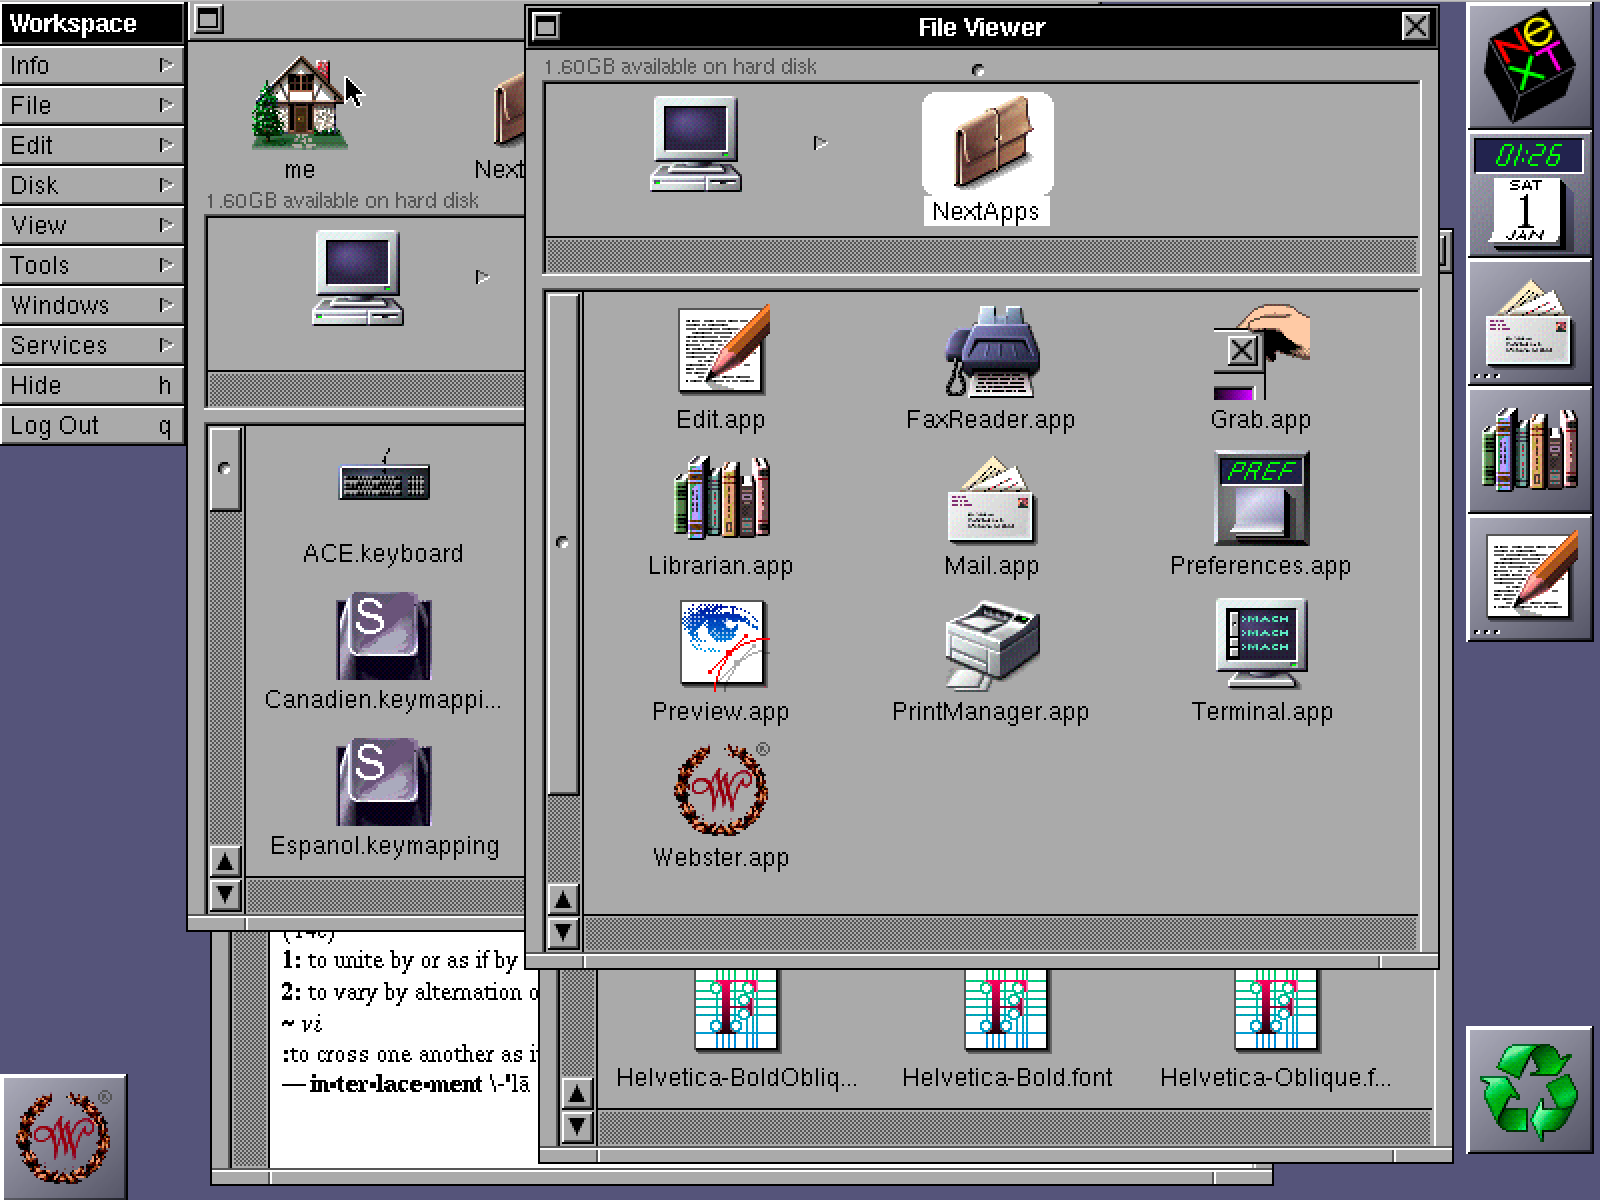Click the NeXT cube dock icon
The image size is (1600, 1200).
click(x=1529, y=66)
